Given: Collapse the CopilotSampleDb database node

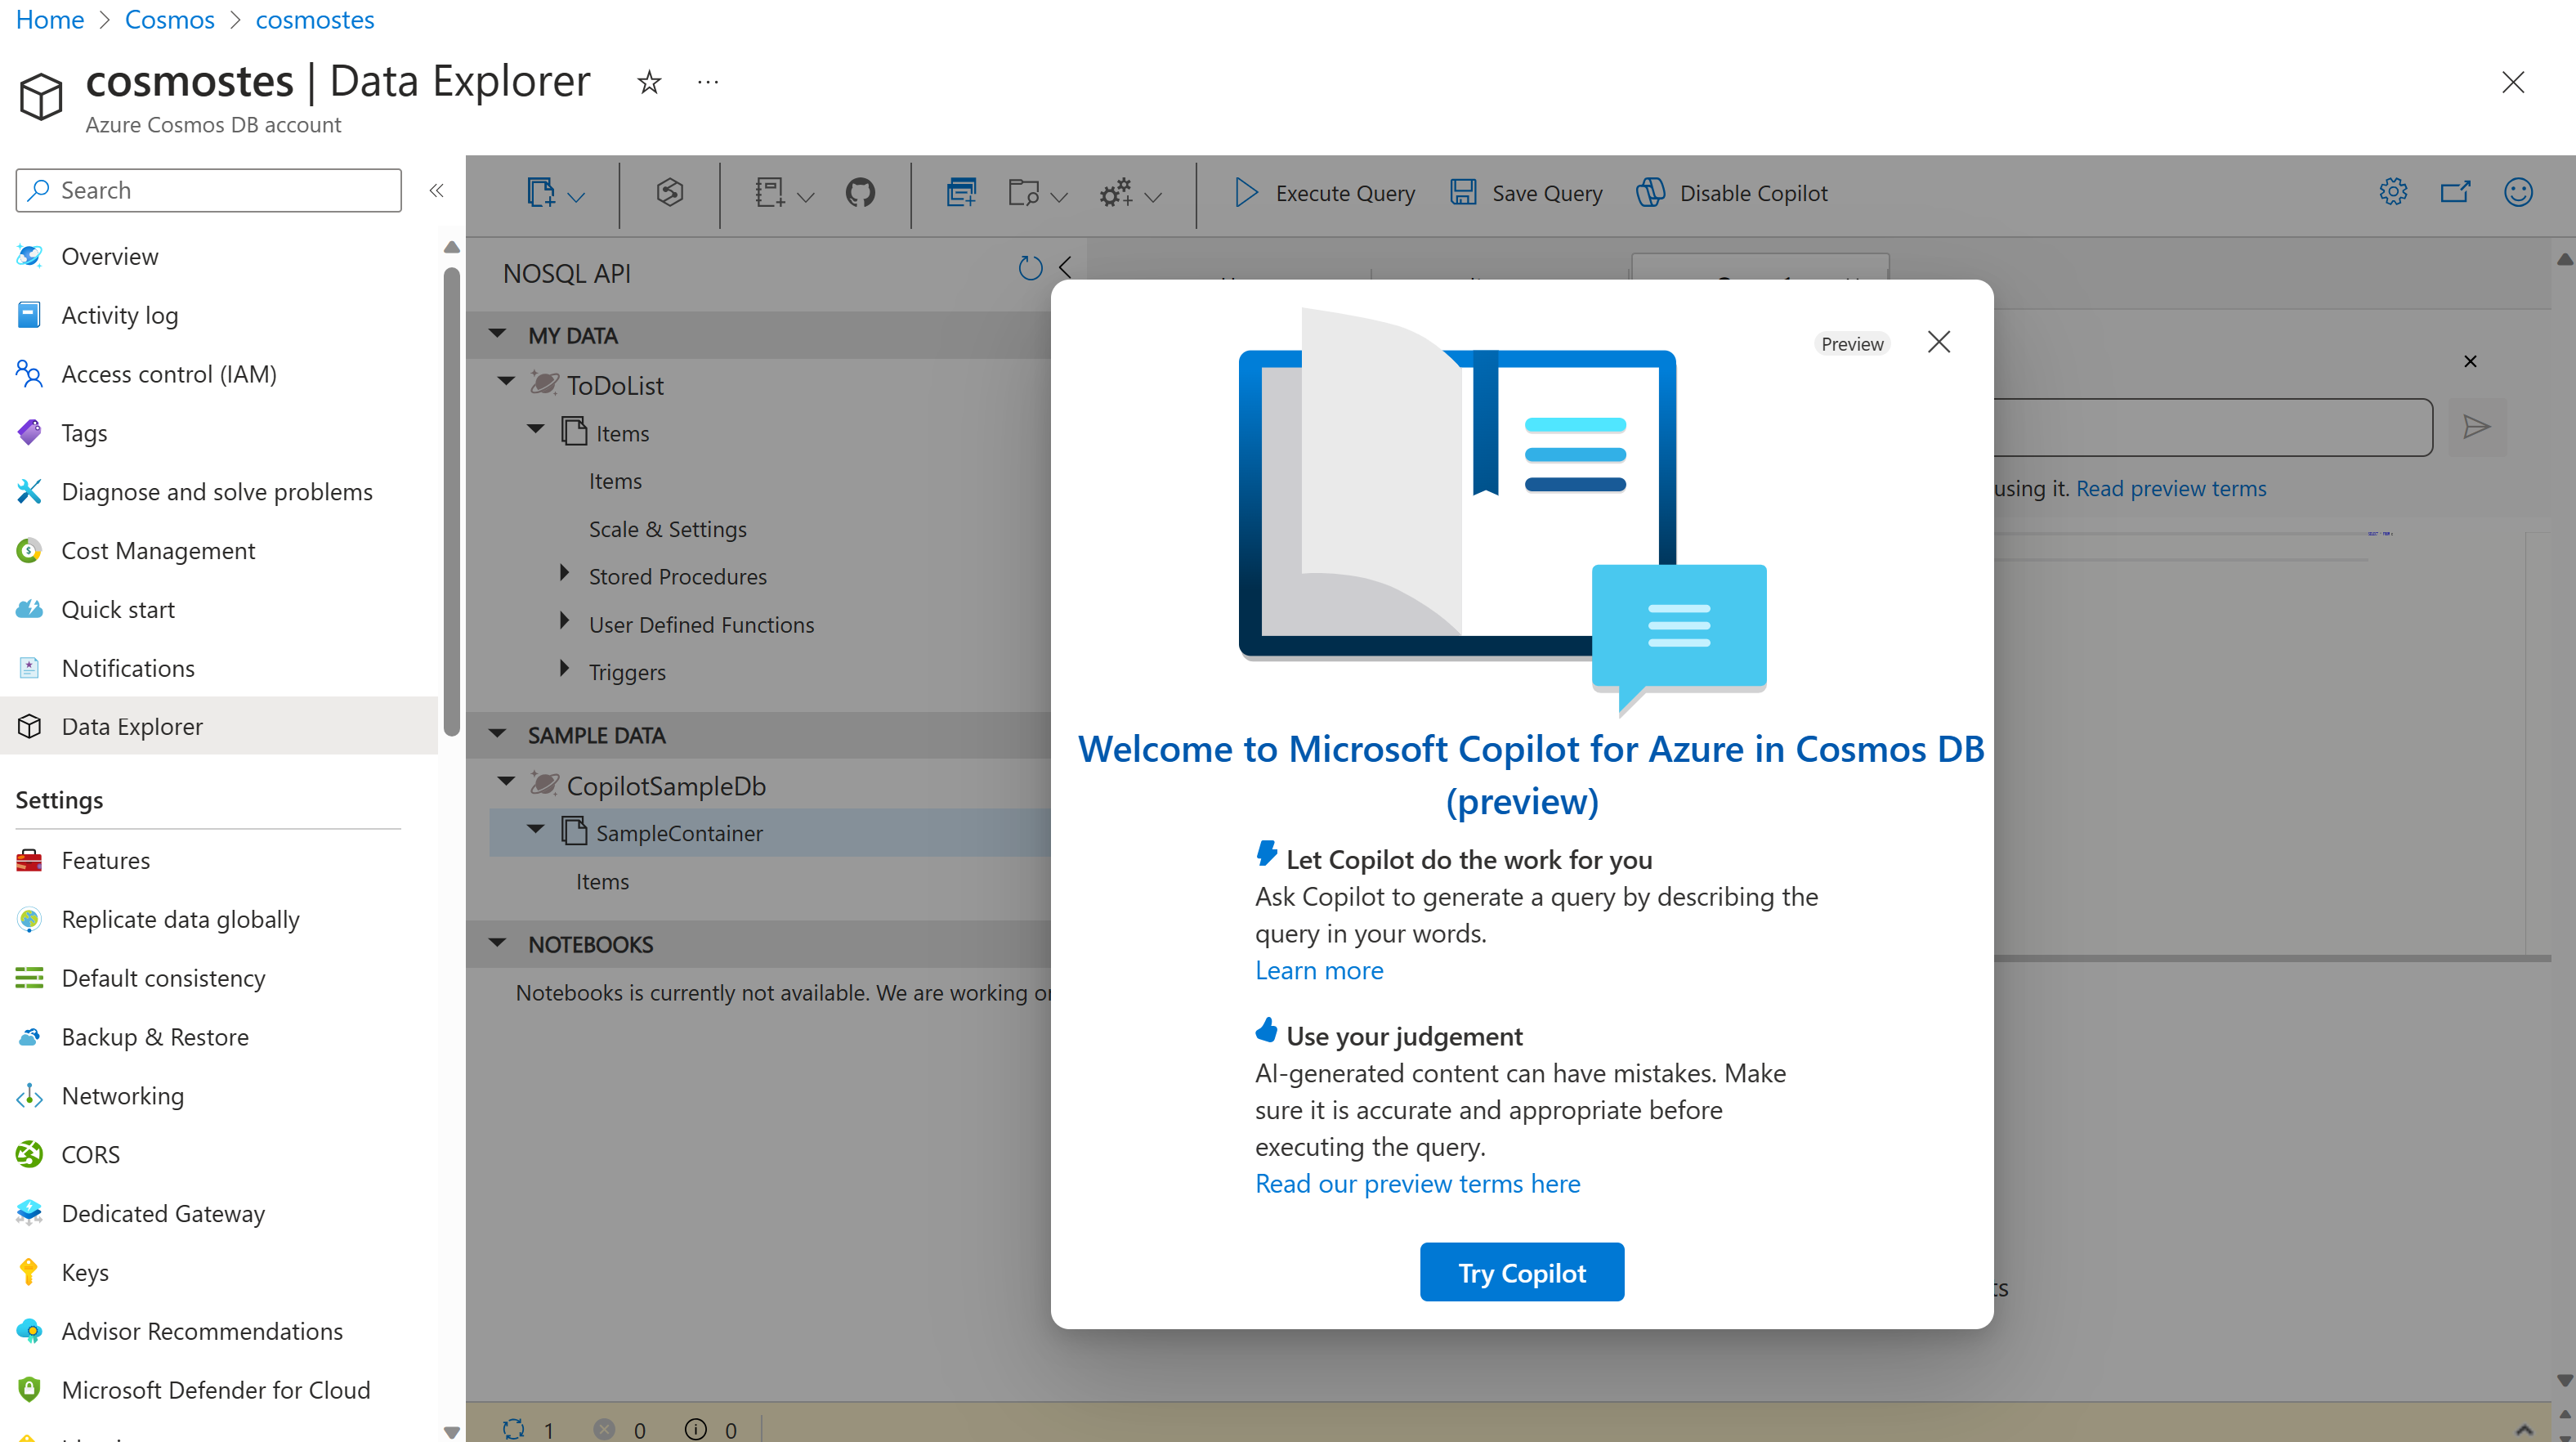Looking at the screenshot, I should 506,783.
